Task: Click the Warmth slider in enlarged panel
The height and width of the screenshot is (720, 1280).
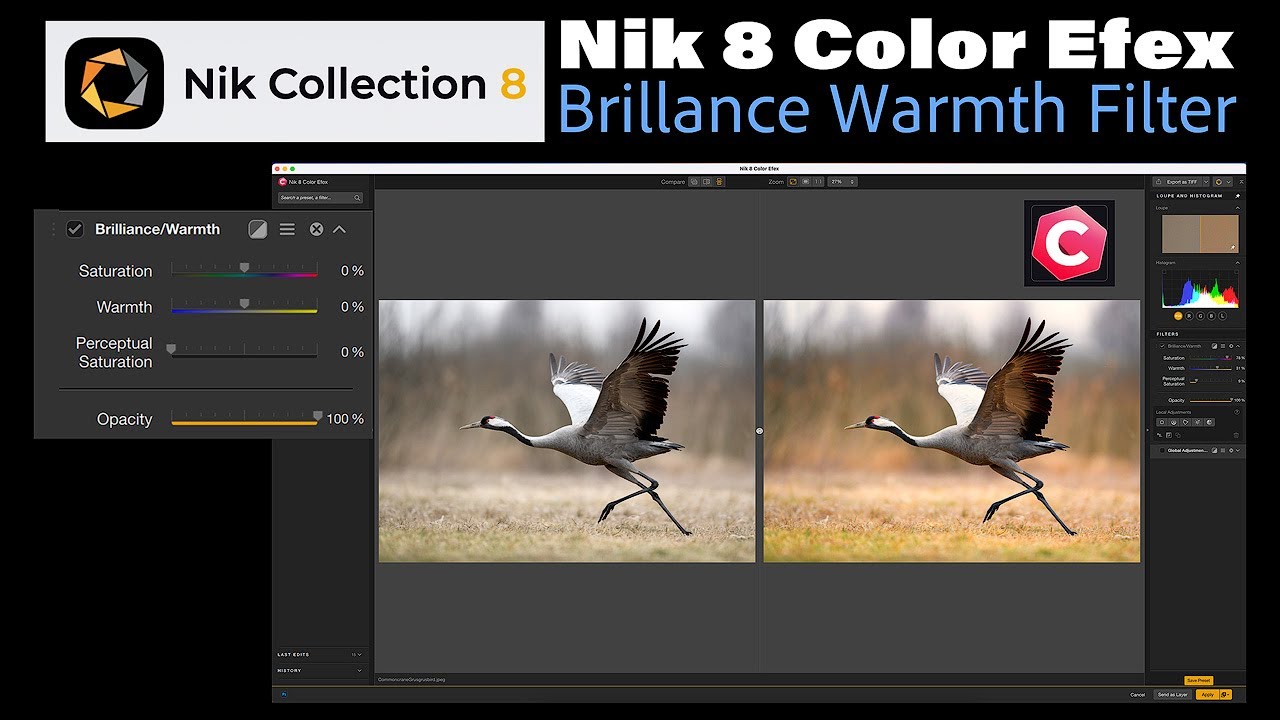Action: coord(244,307)
